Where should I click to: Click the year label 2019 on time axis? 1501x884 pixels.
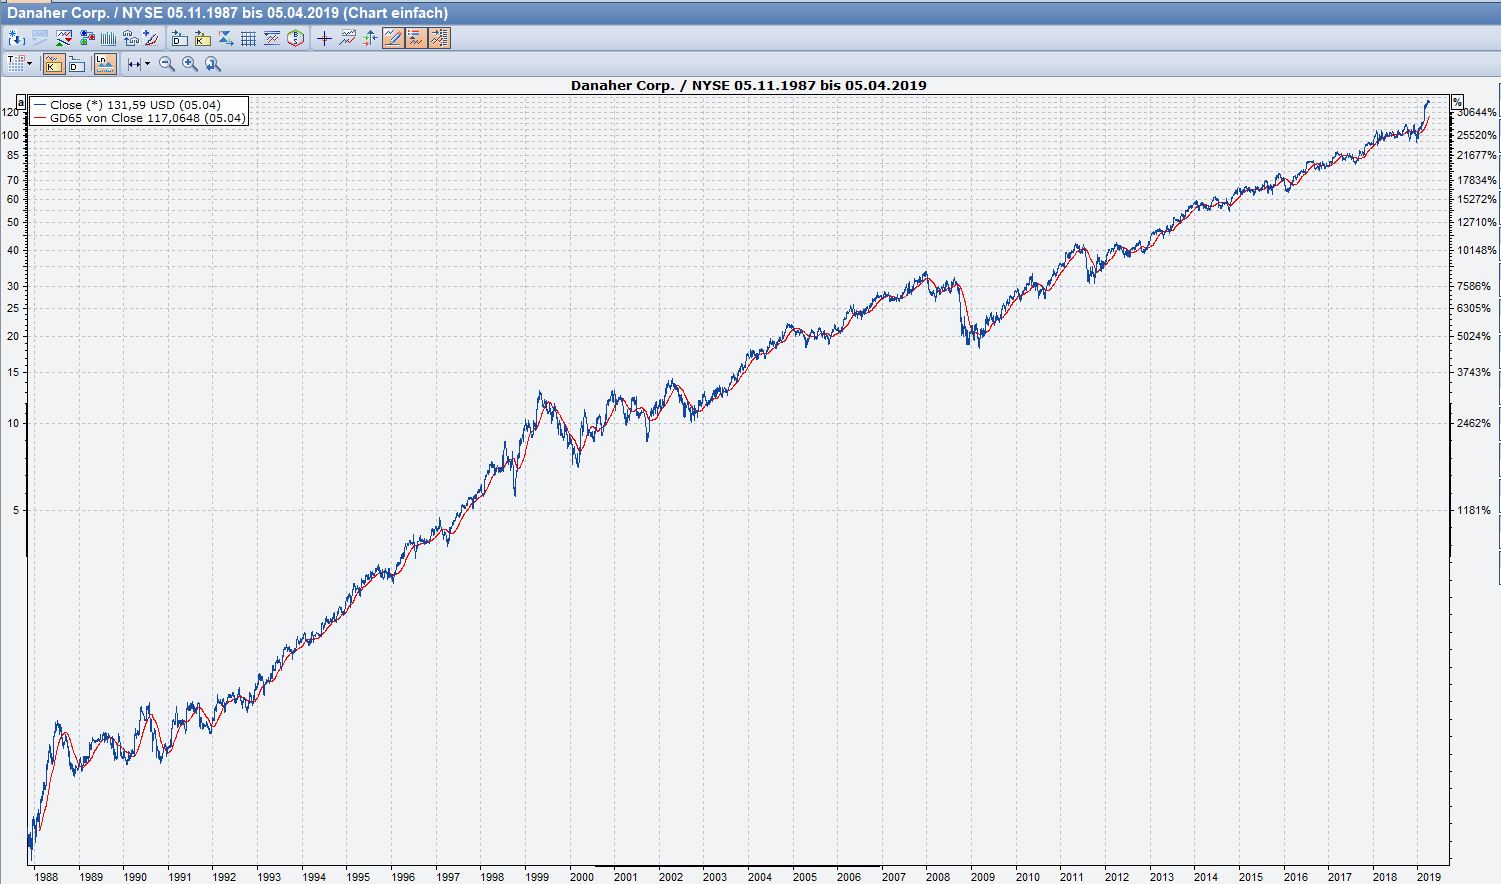point(1429,877)
